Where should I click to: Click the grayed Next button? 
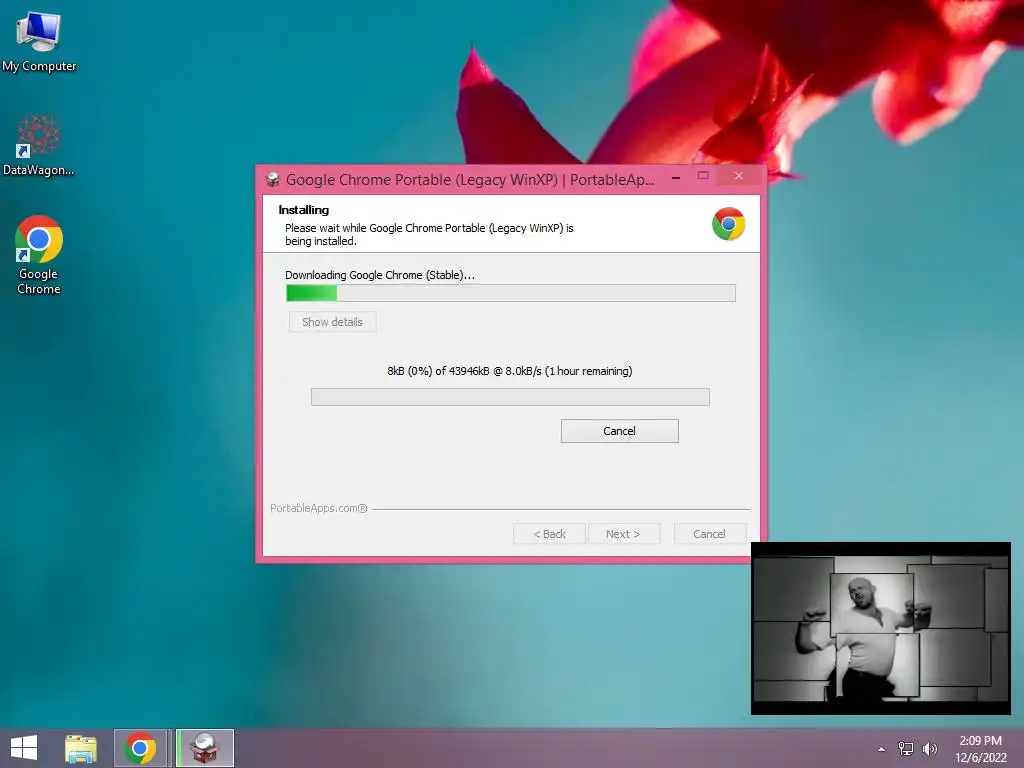click(x=624, y=534)
